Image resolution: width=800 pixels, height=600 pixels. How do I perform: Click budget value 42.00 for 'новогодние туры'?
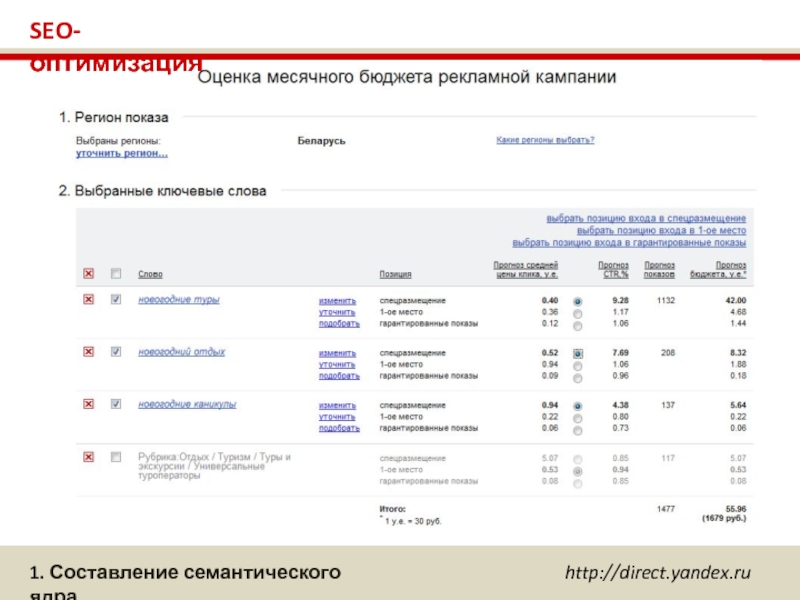click(x=736, y=301)
